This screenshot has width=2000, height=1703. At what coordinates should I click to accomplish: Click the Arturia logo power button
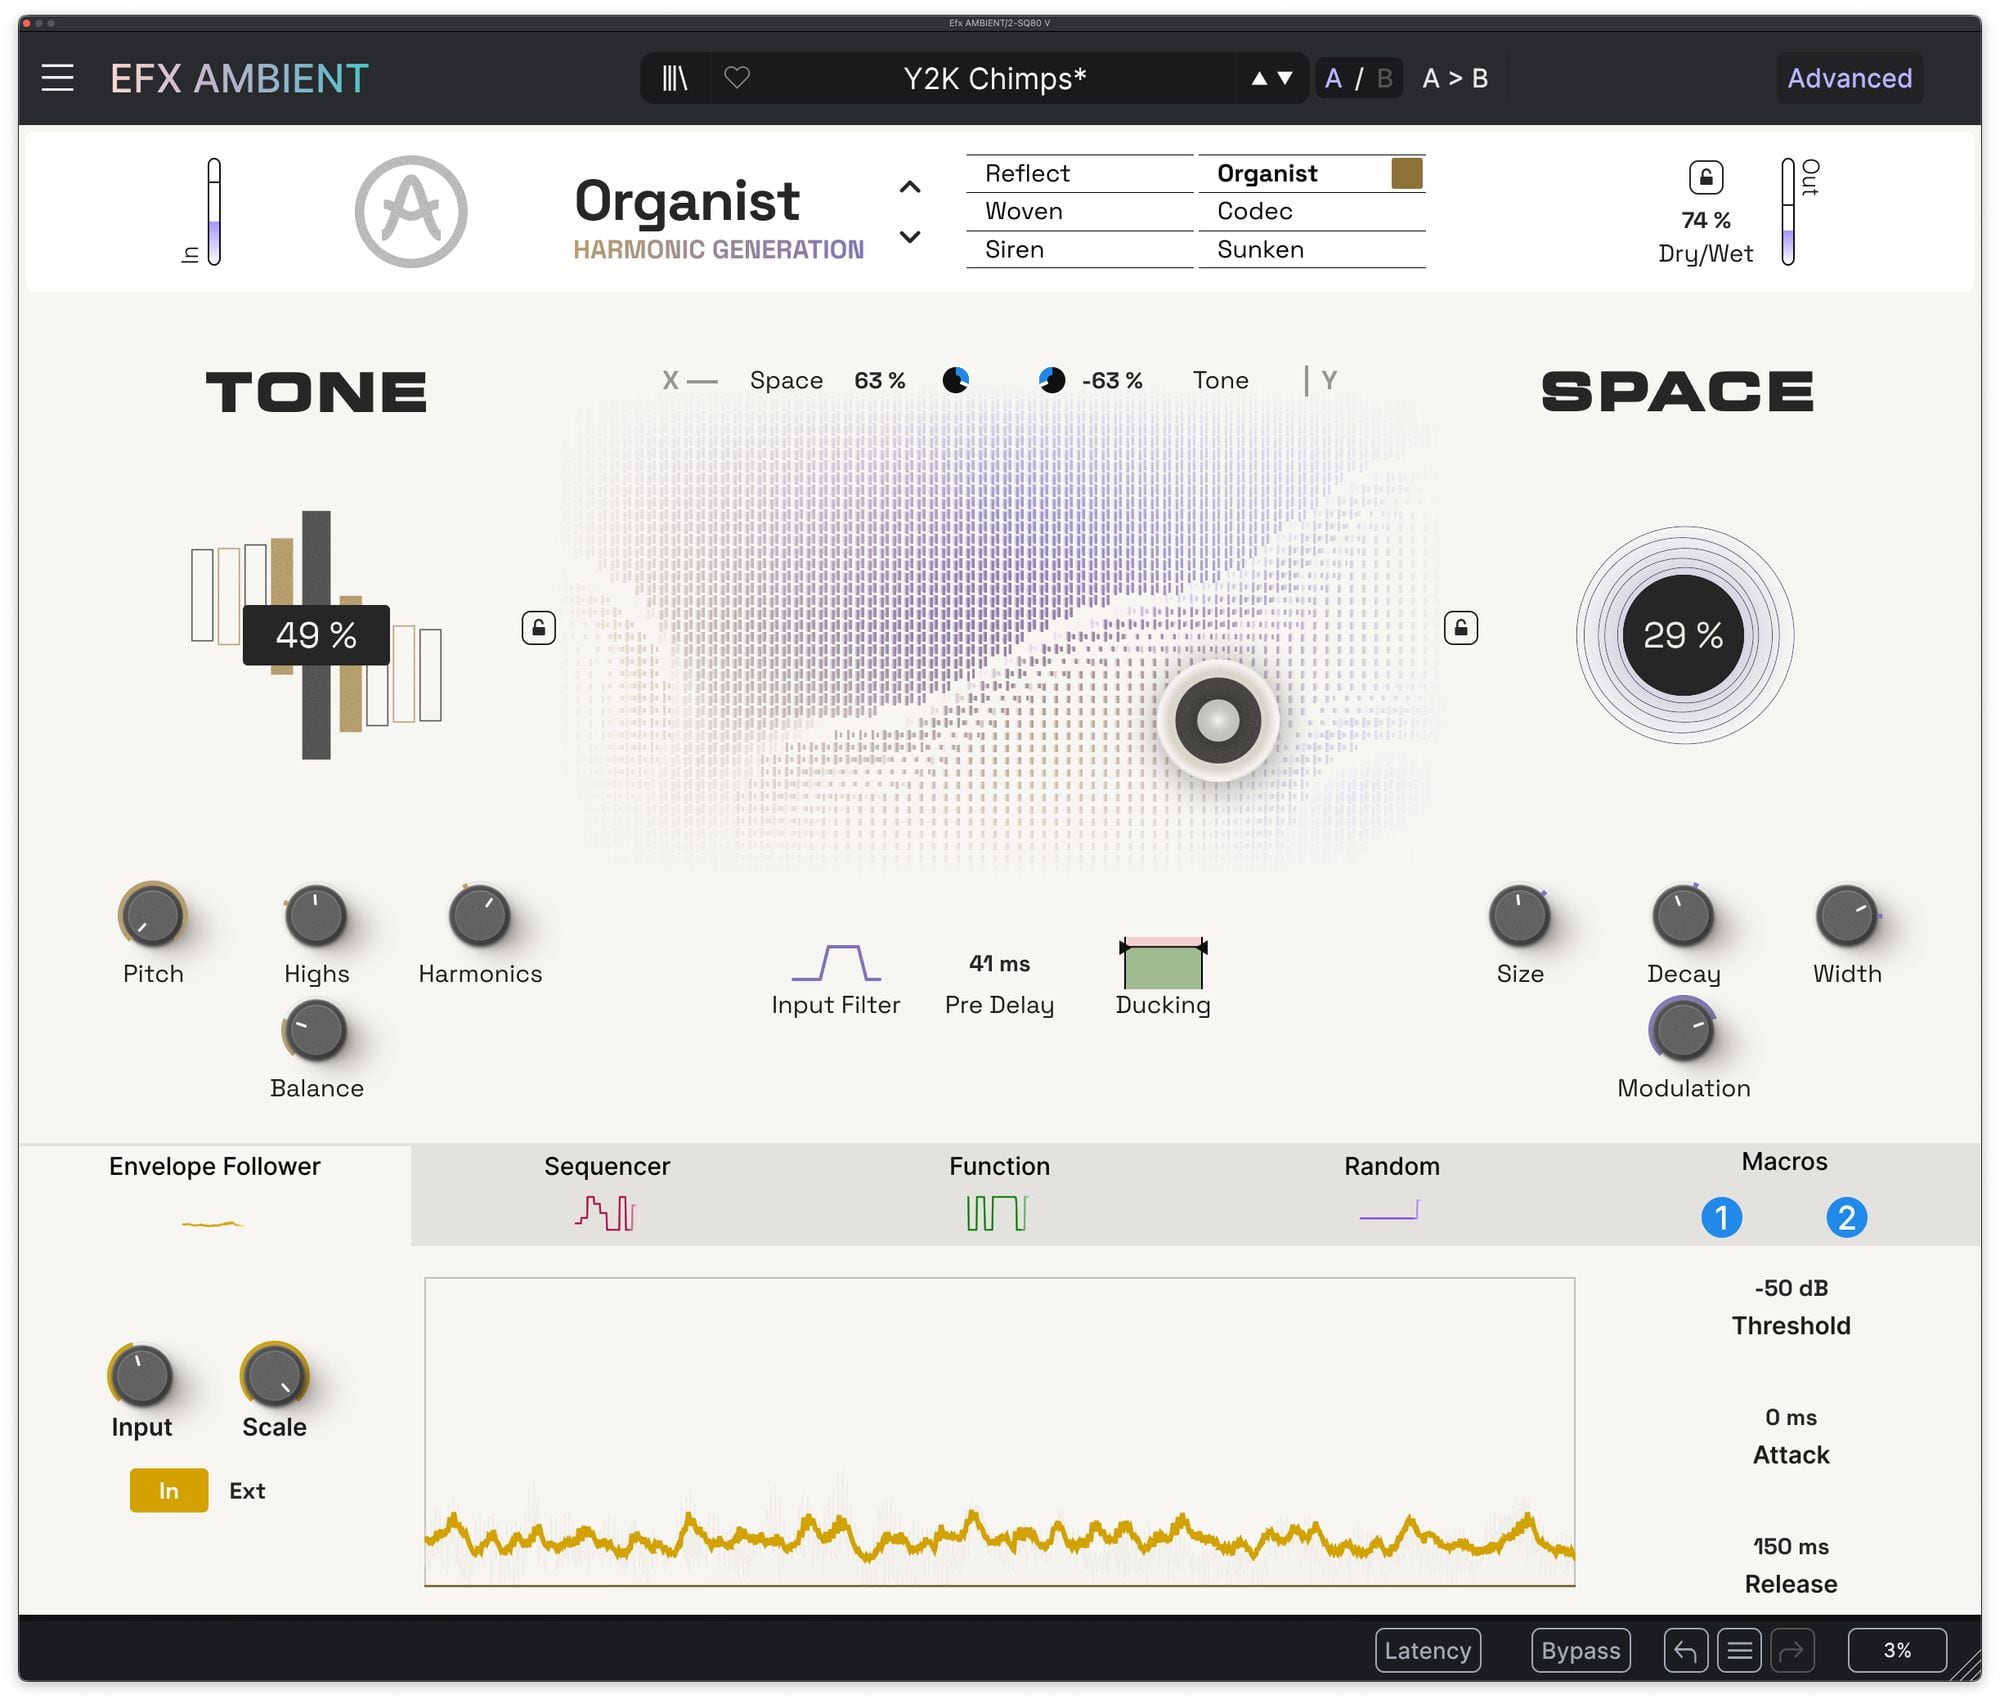pyautogui.click(x=411, y=211)
